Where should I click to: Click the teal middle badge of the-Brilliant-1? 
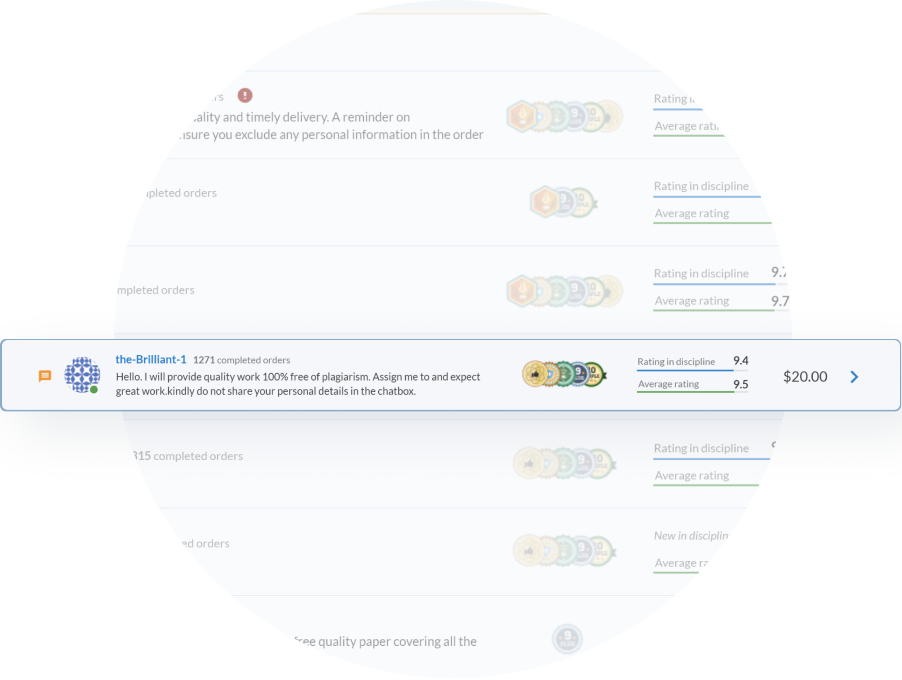[565, 375]
